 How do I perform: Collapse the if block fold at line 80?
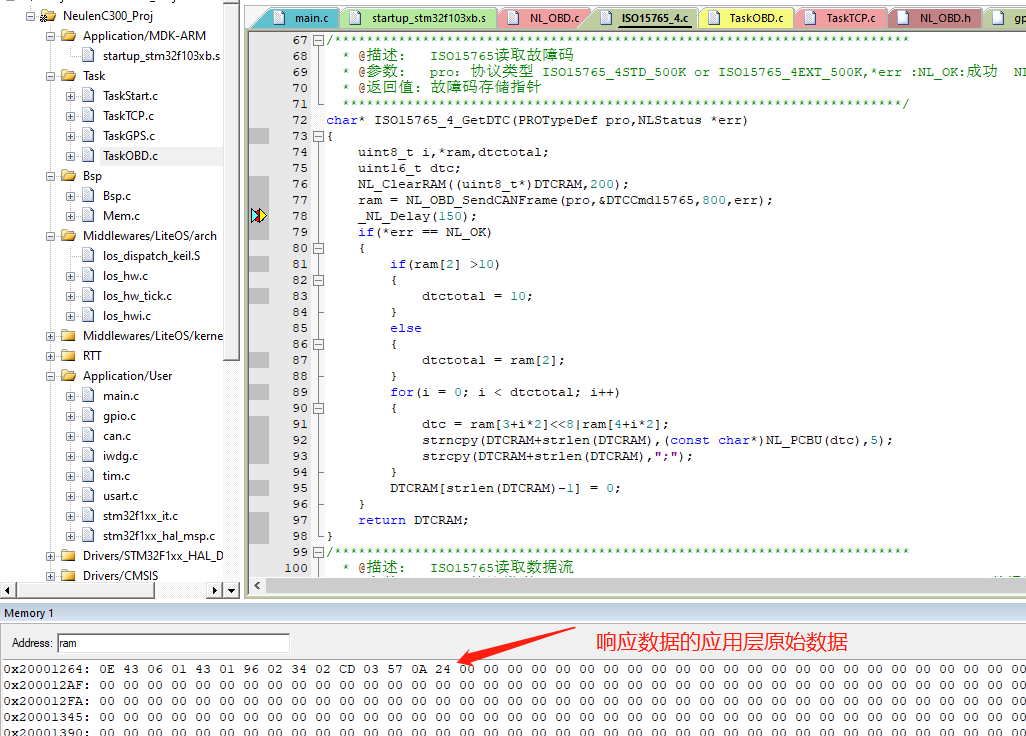319,248
